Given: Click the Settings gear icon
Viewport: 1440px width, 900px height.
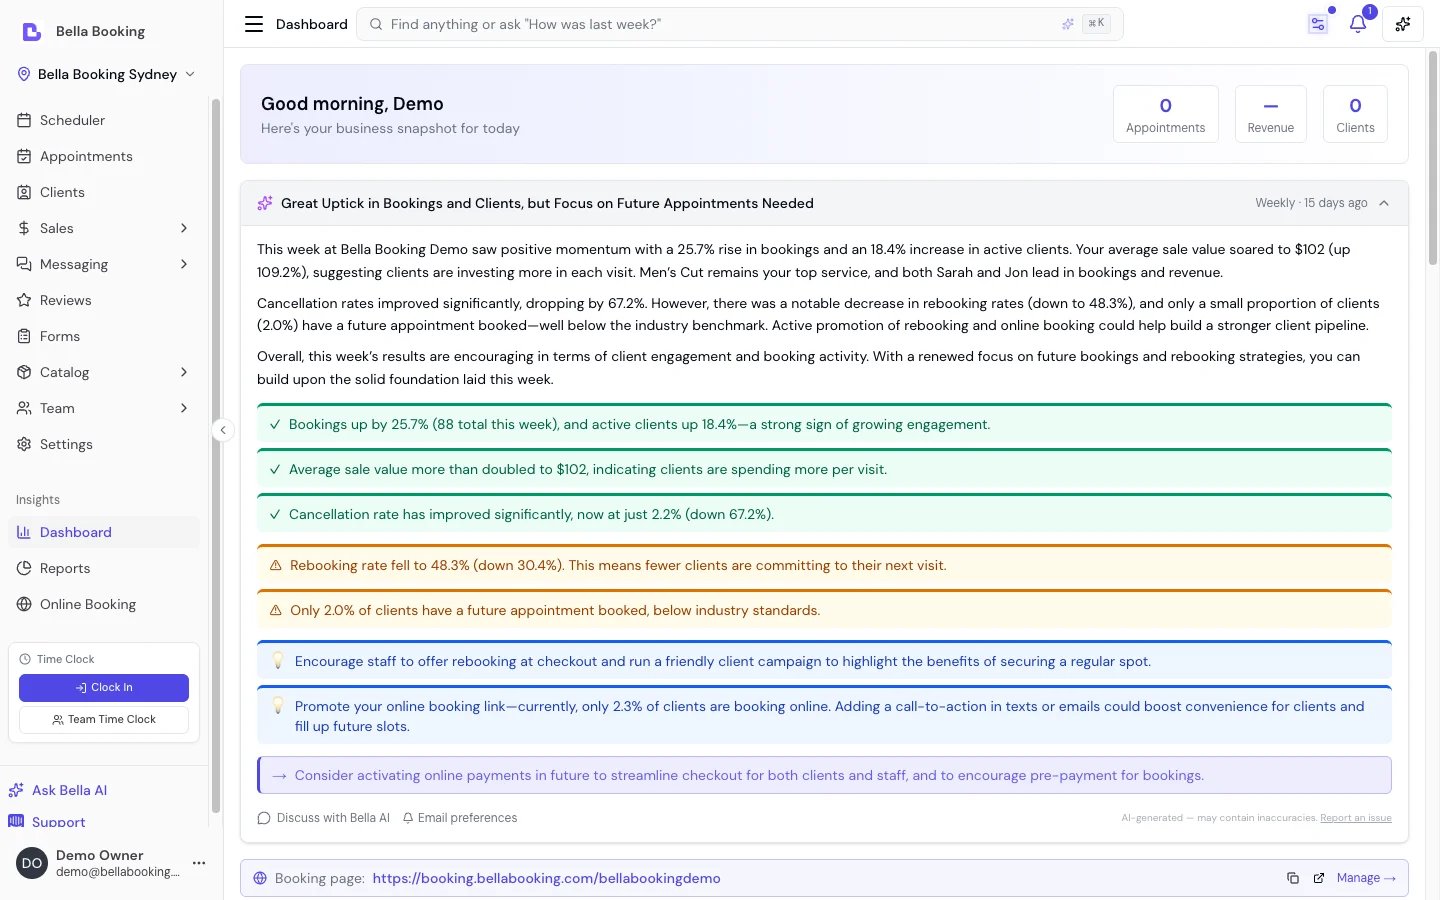Looking at the screenshot, I should pyautogui.click(x=24, y=444).
